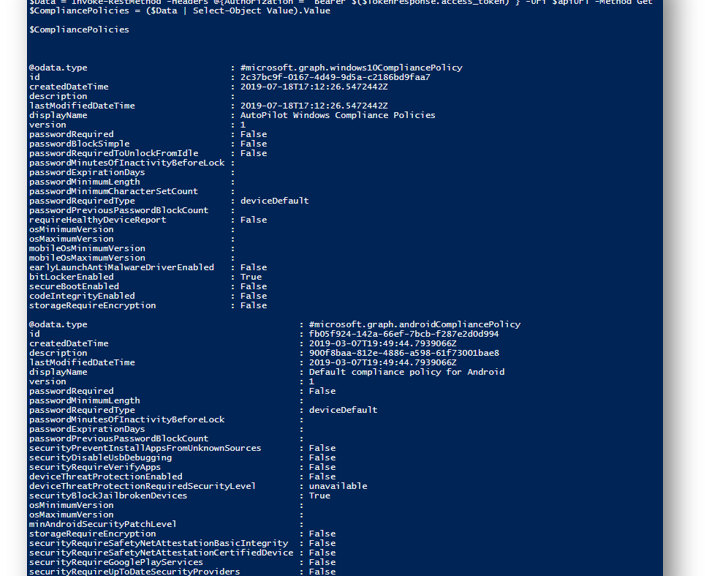Click the Windows policy id 2c37bc9f value
Image resolution: width=708 pixels, height=576 pixels.
[335, 77]
